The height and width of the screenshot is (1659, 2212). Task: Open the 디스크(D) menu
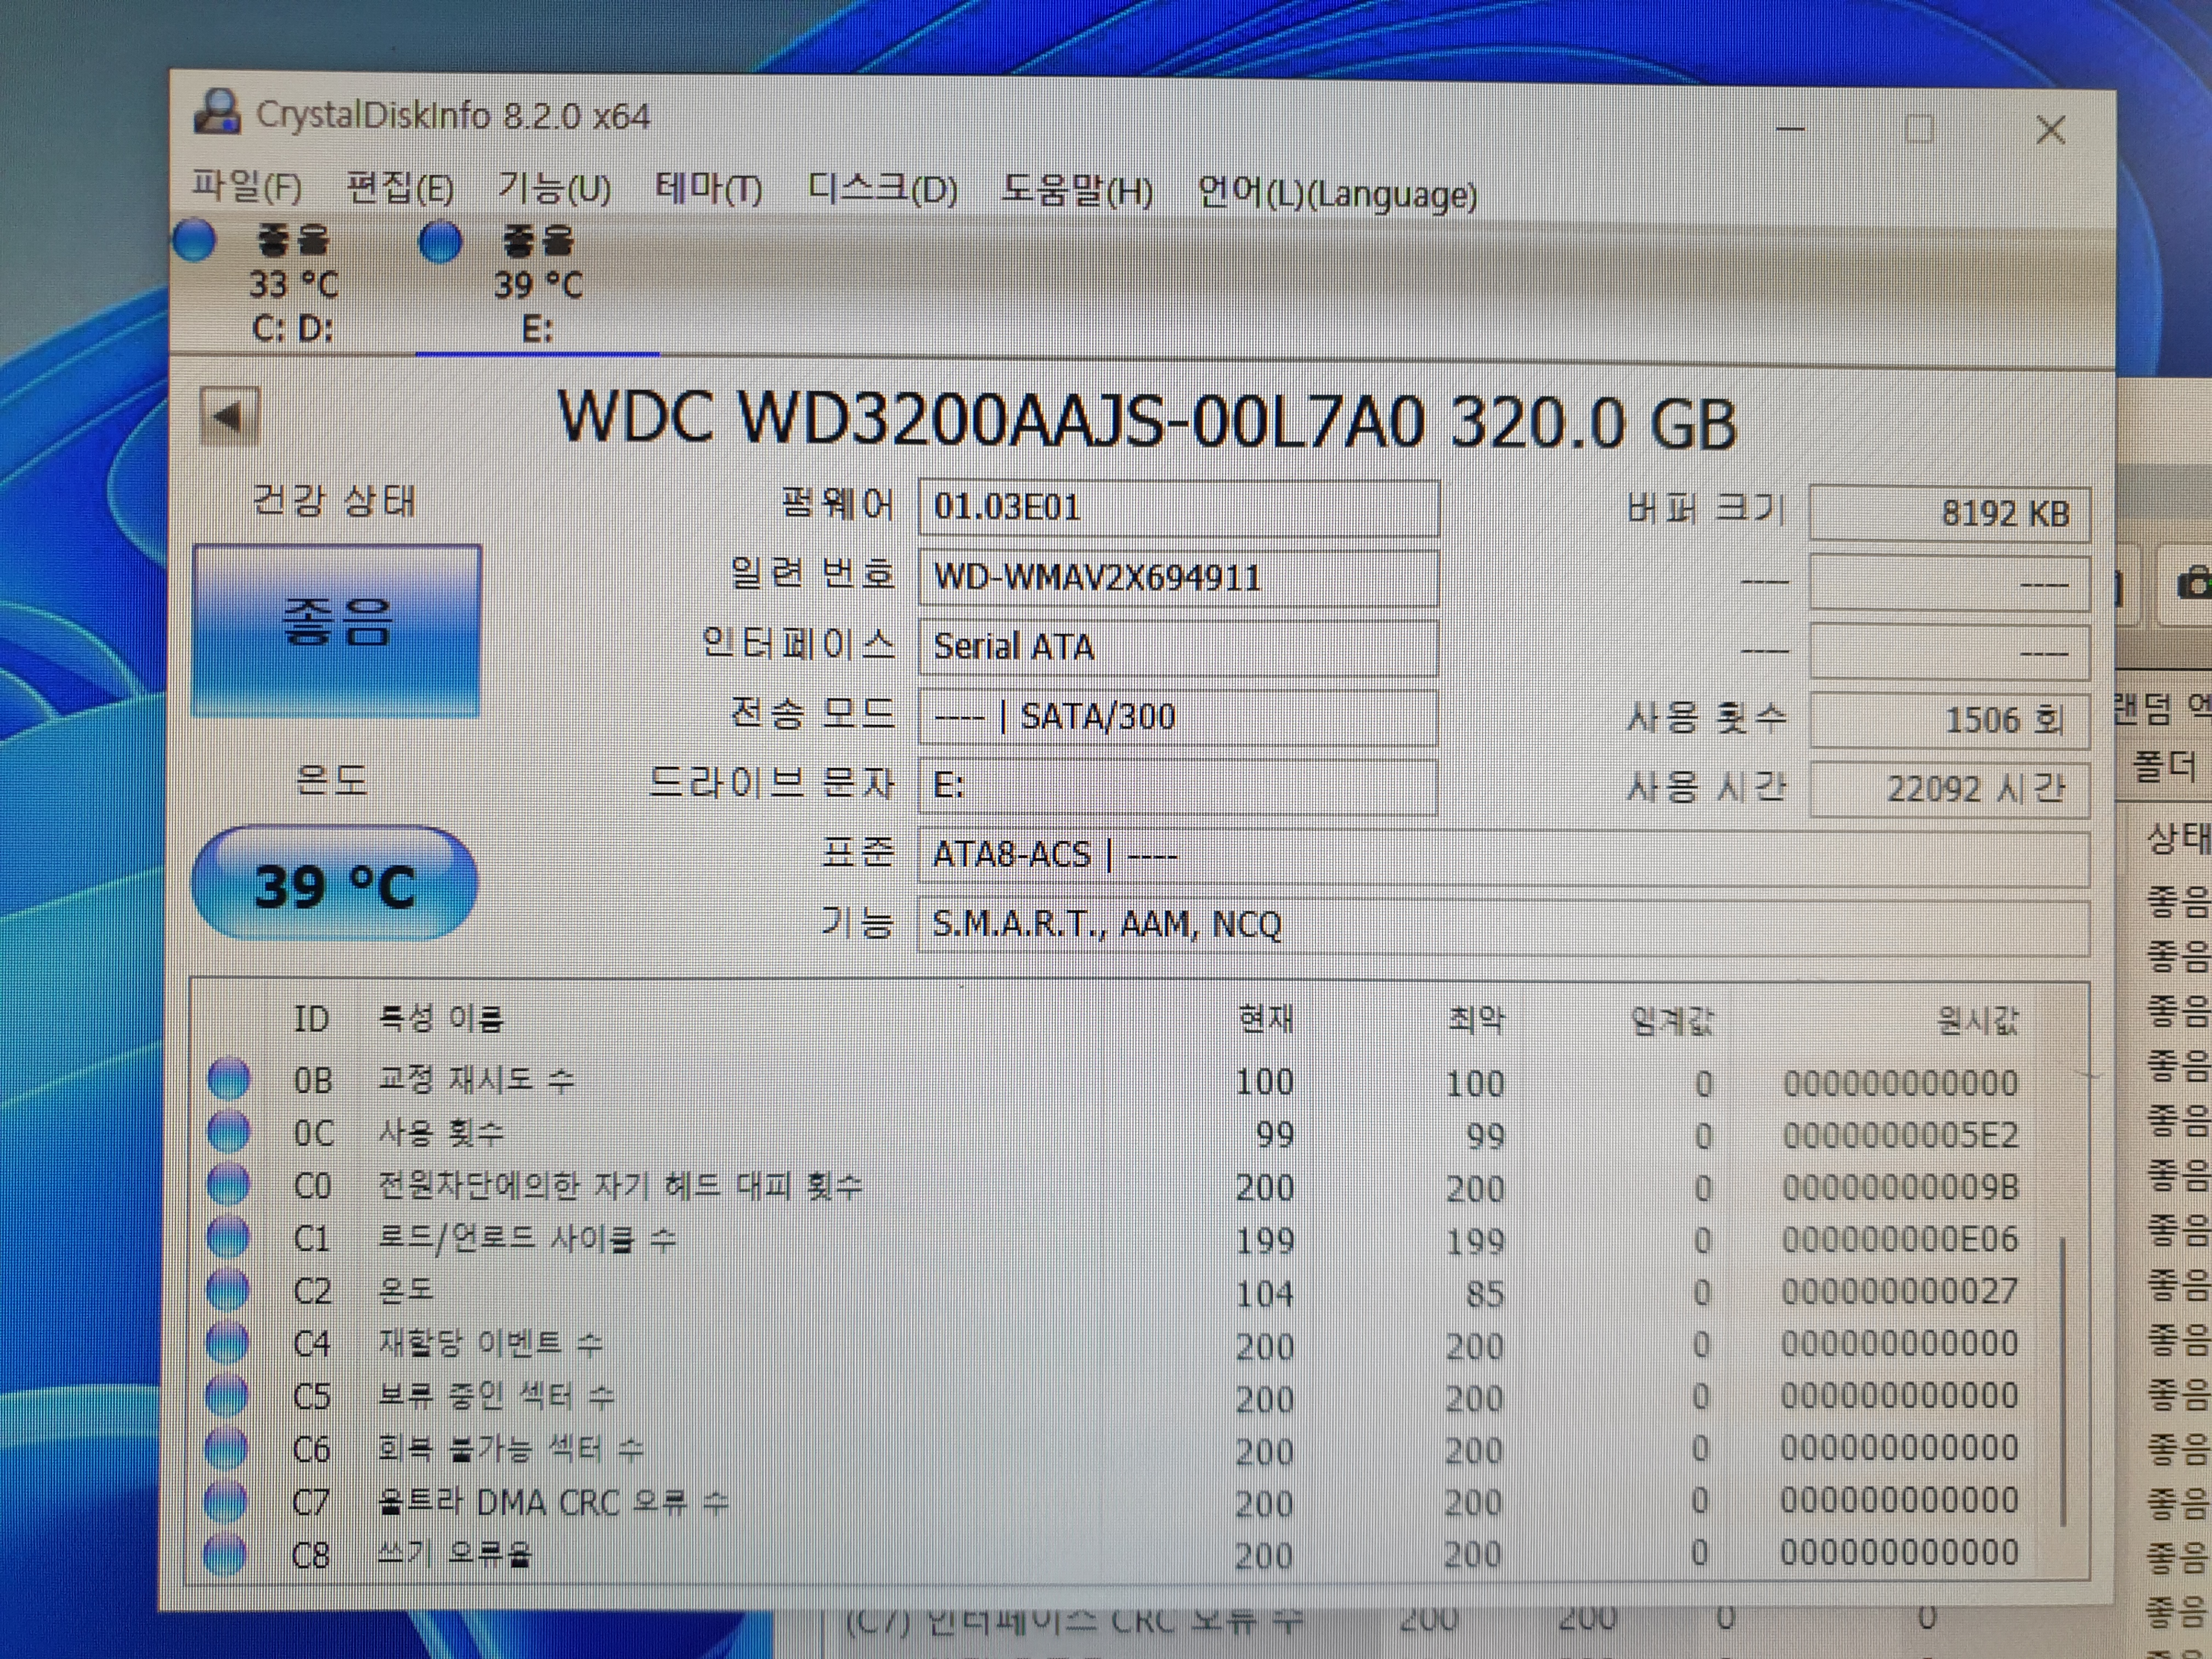tap(883, 189)
